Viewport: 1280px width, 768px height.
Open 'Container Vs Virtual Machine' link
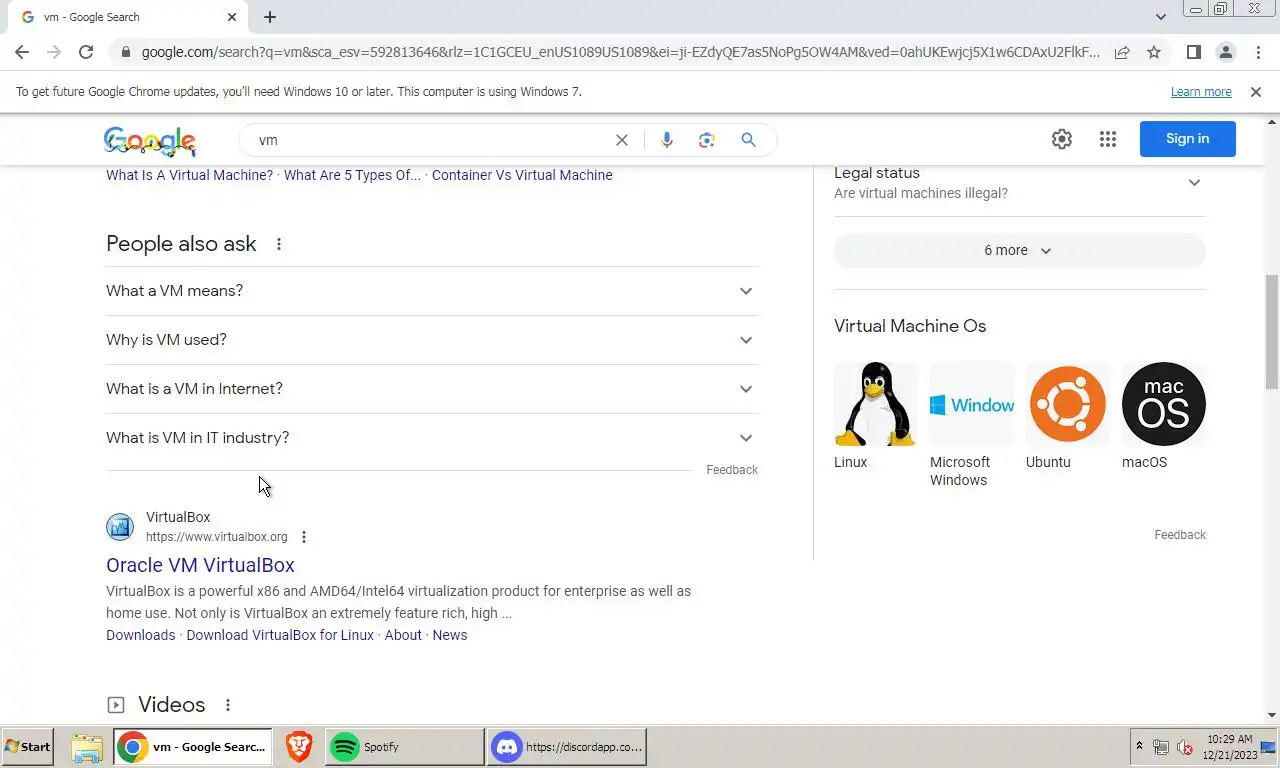pyautogui.click(x=522, y=175)
